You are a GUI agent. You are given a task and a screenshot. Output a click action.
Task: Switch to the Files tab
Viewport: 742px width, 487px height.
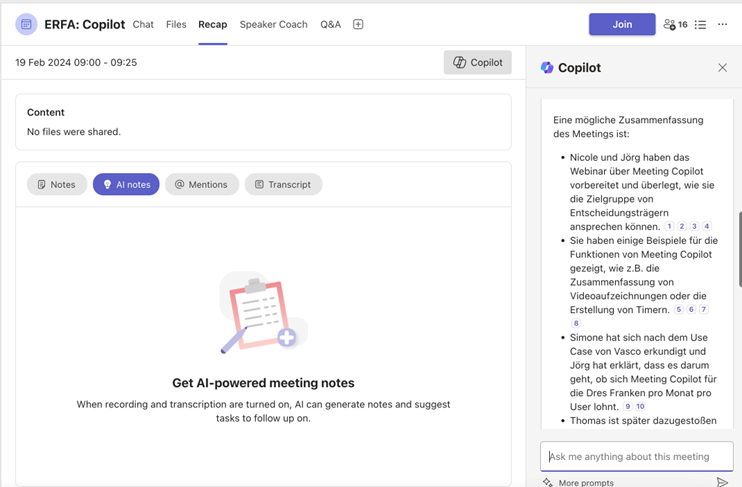point(176,24)
